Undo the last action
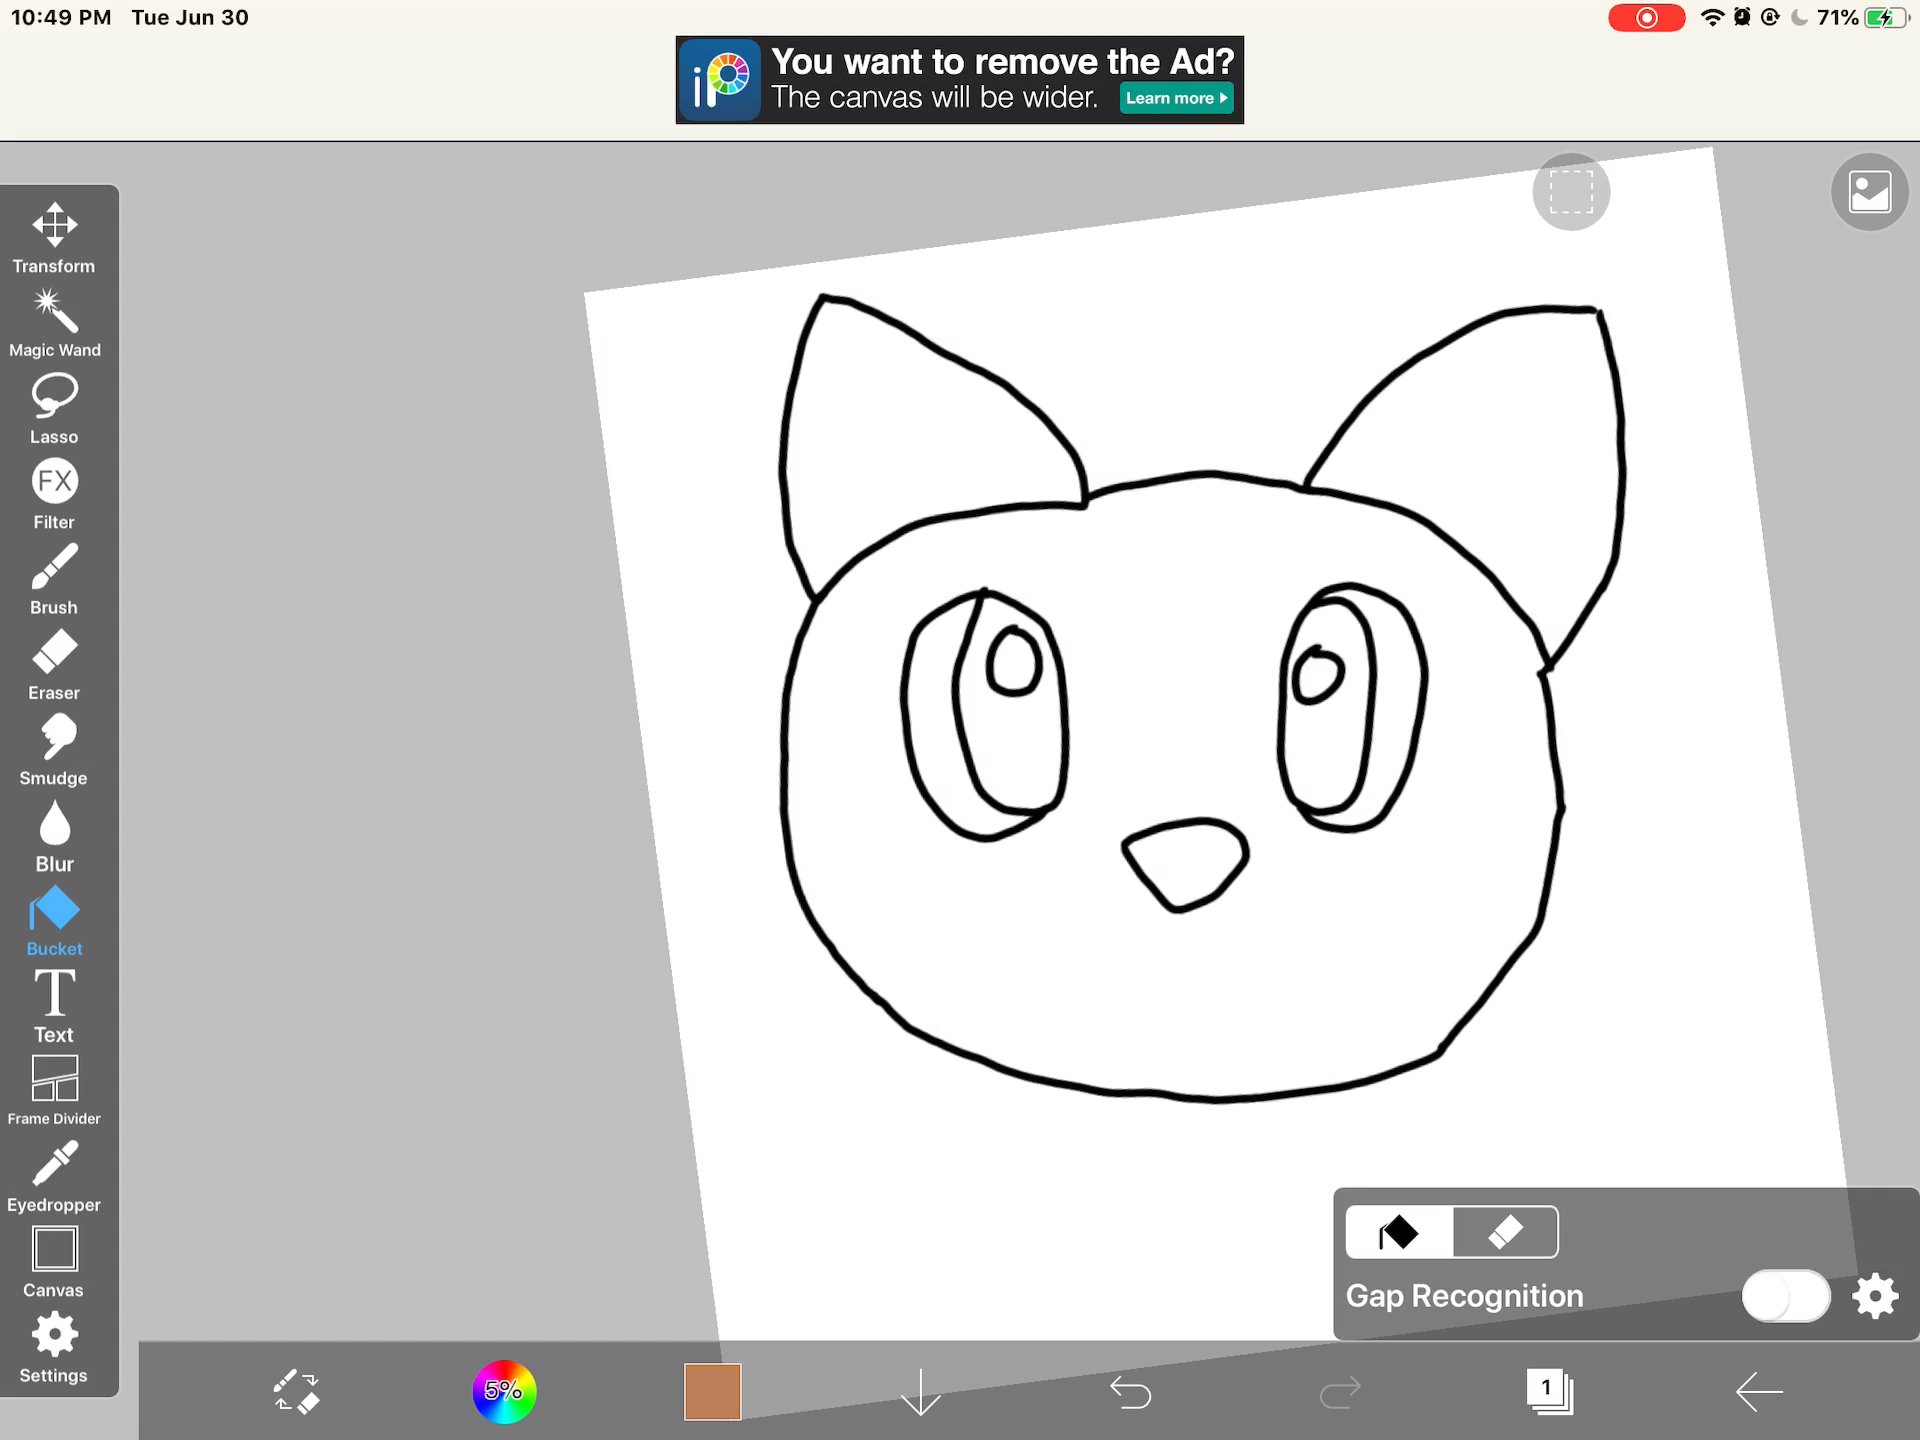The image size is (1920, 1440). (1131, 1391)
